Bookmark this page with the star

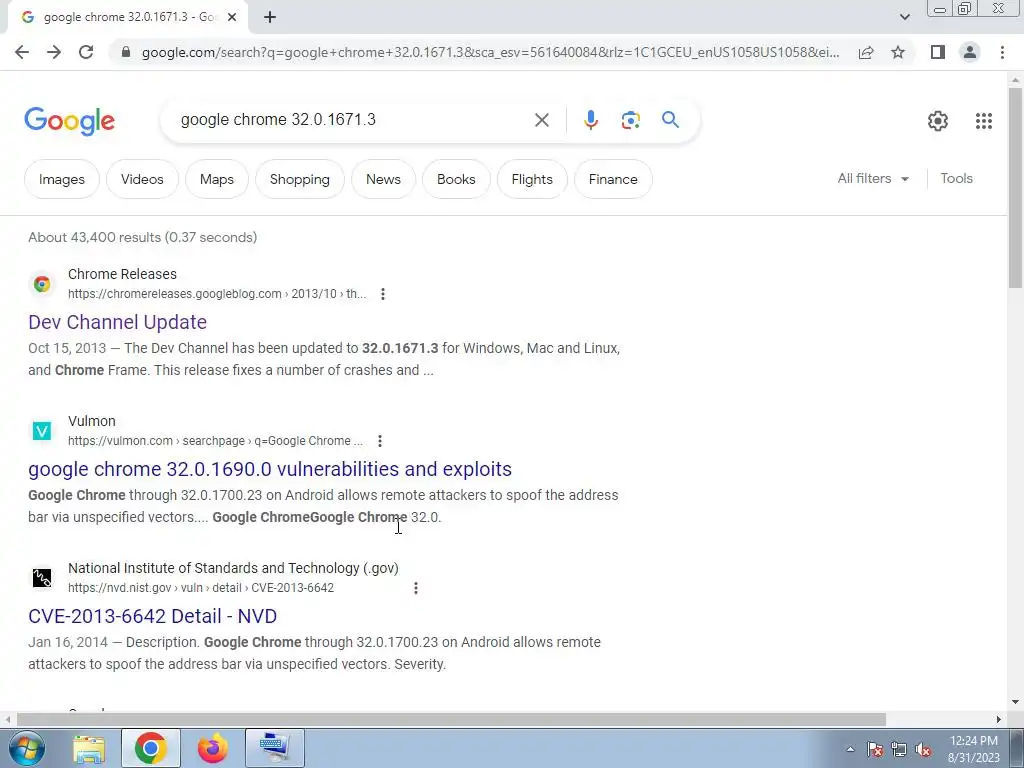[898, 52]
